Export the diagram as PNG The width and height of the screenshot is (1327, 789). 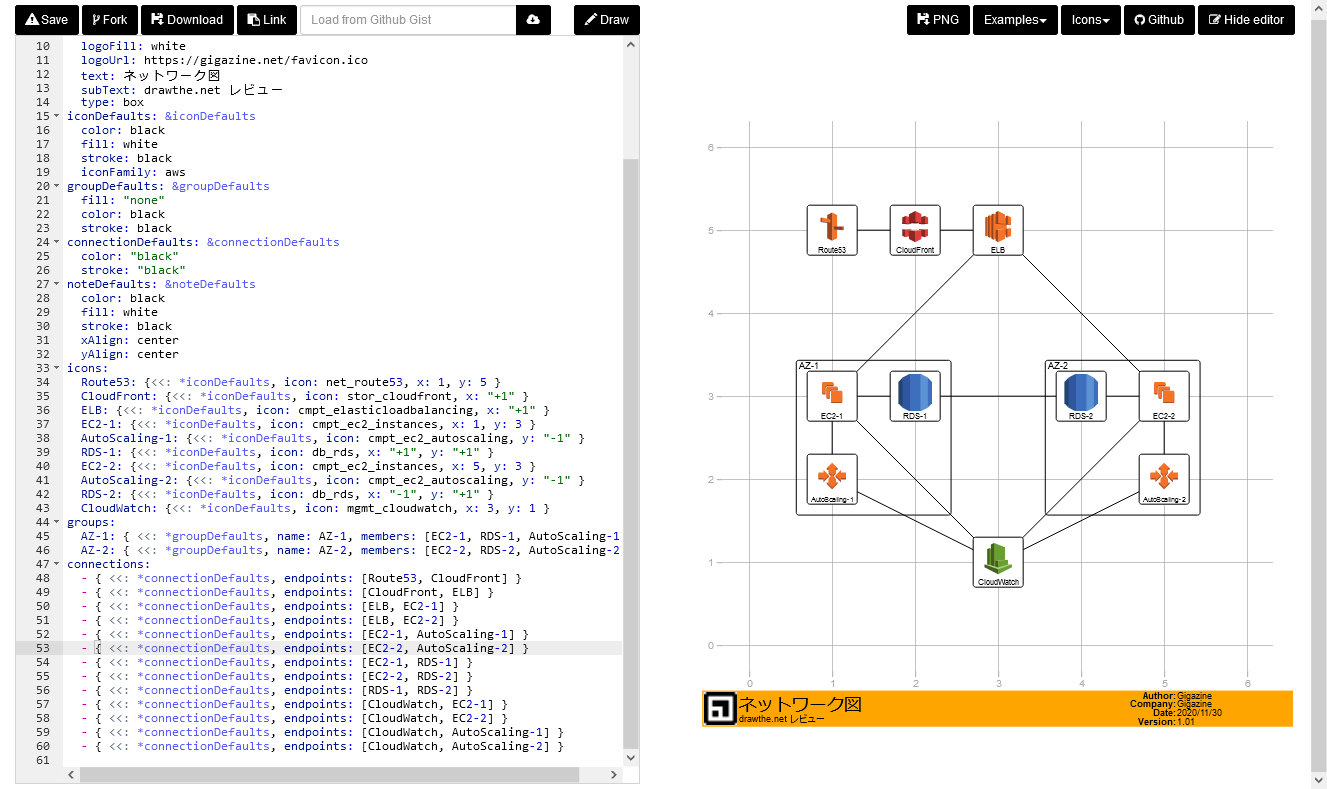tap(937, 19)
